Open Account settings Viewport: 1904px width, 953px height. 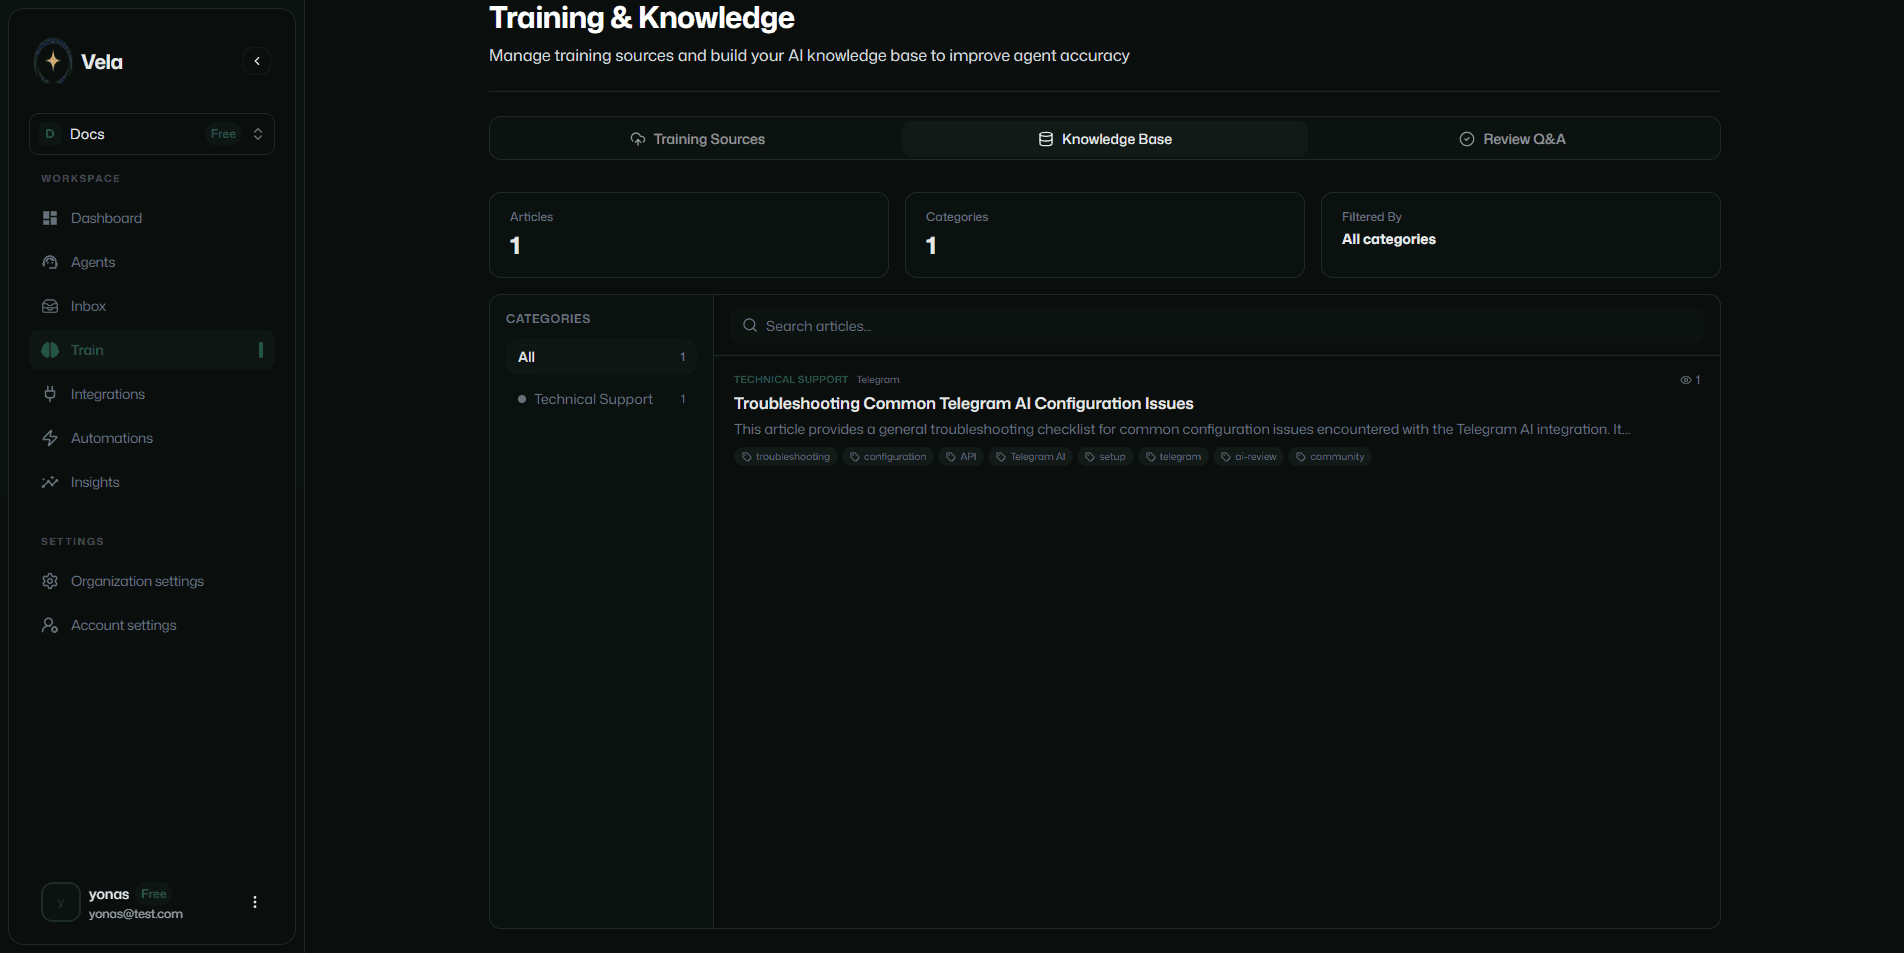coord(152,625)
